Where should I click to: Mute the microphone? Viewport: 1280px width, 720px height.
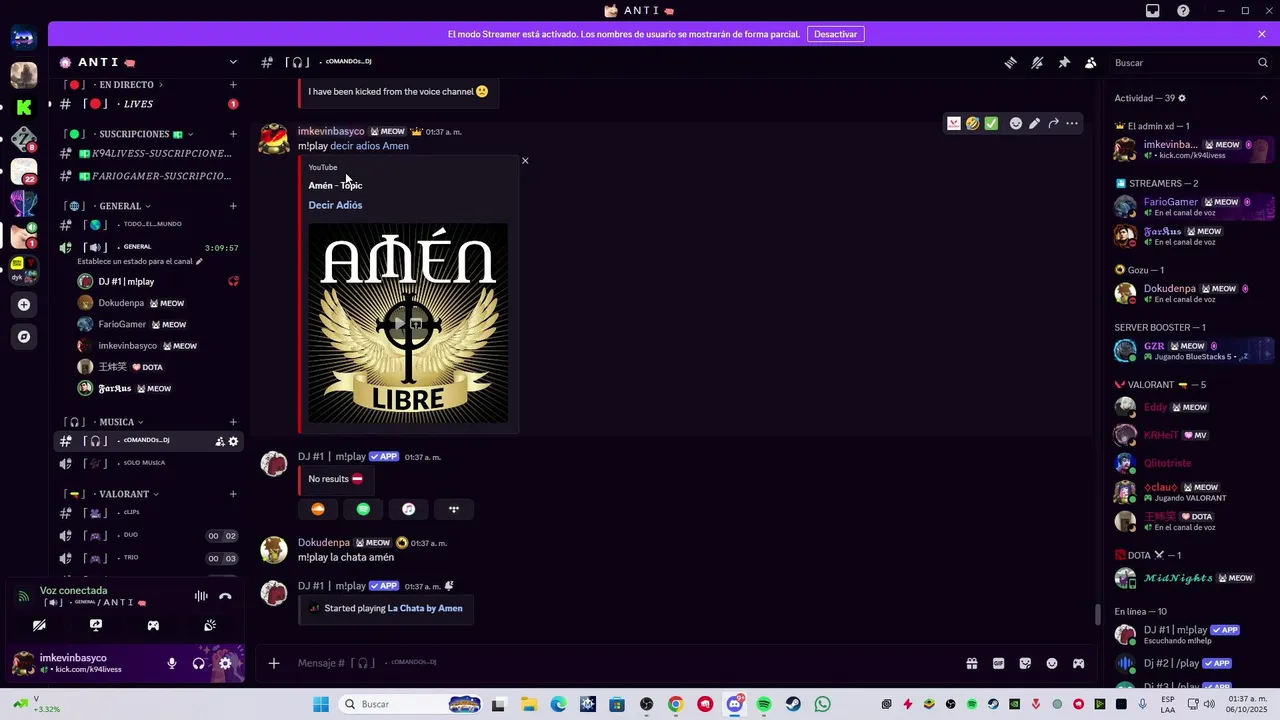(x=172, y=663)
